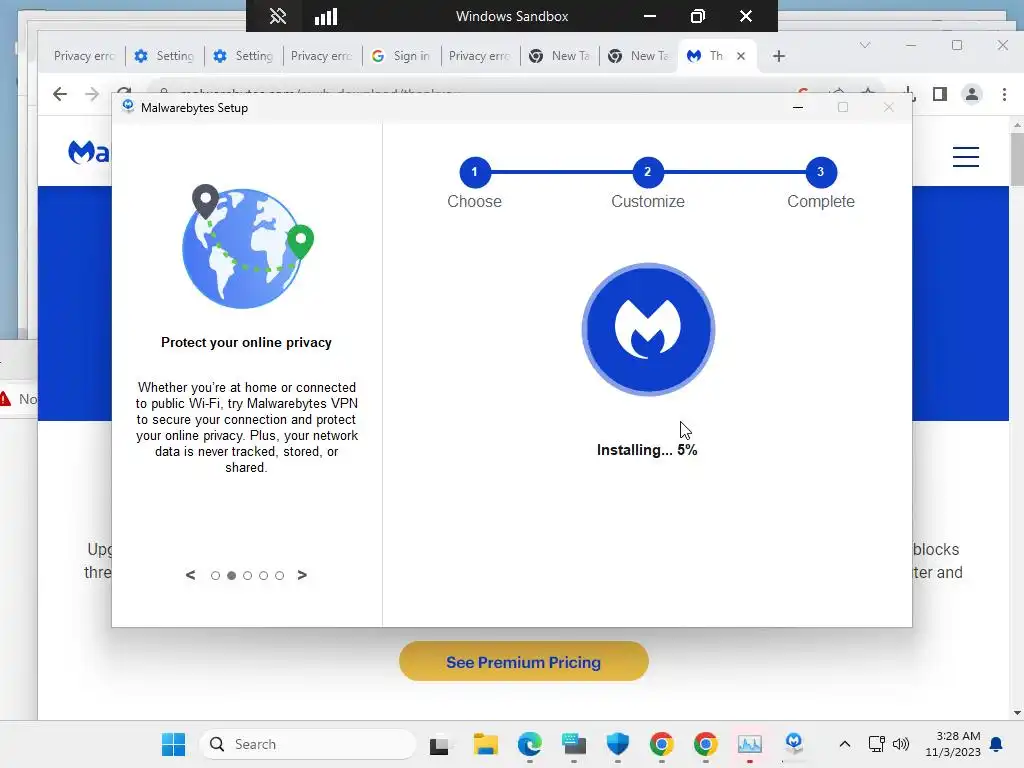Image resolution: width=1024 pixels, height=768 pixels.
Task: Click the globe privacy illustration
Action: [248, 246]
